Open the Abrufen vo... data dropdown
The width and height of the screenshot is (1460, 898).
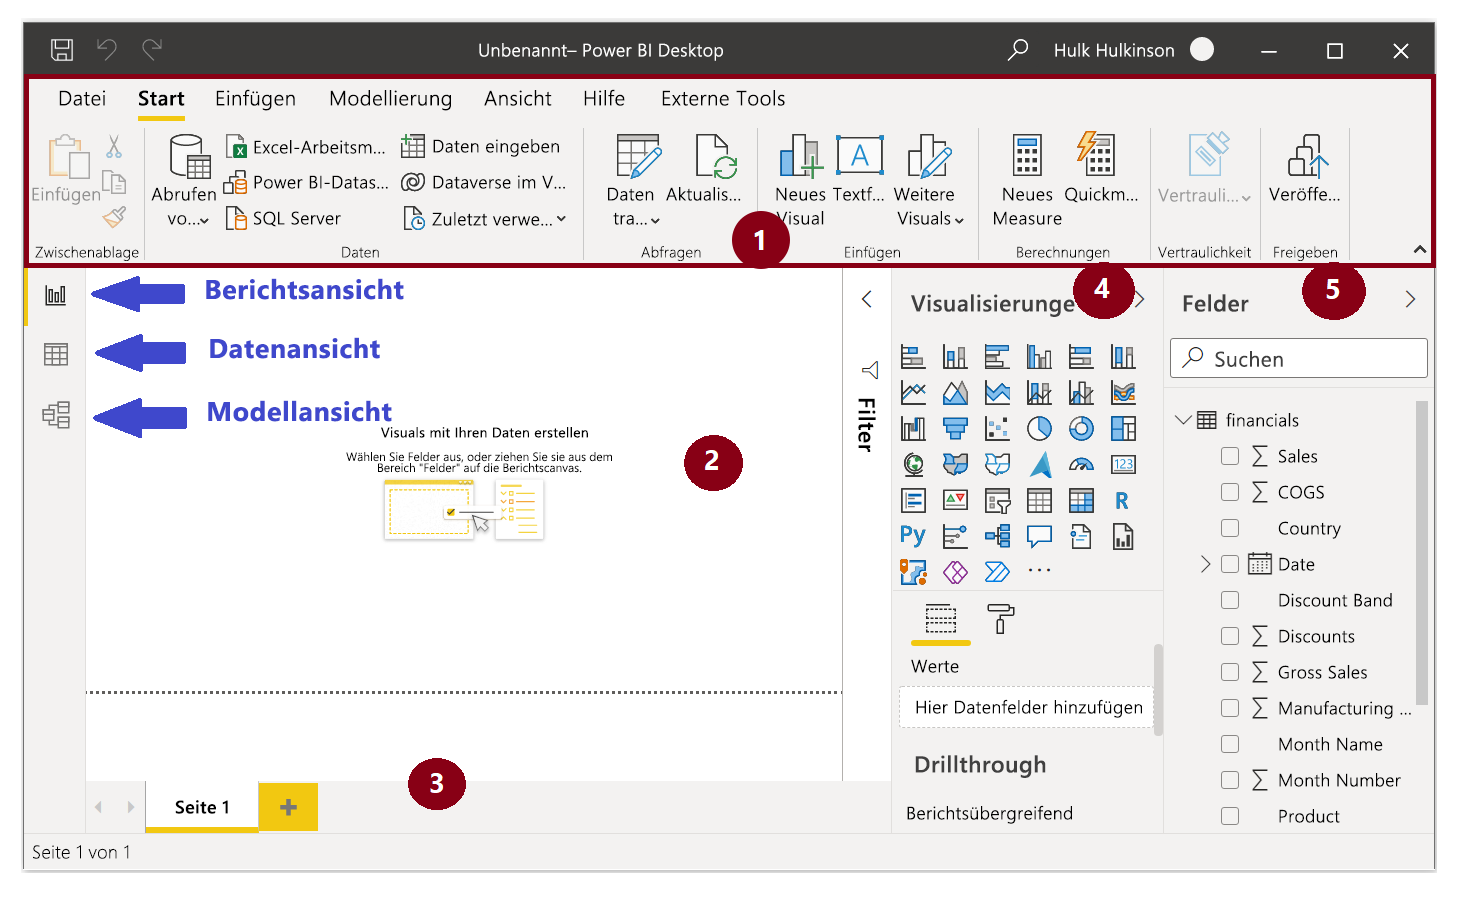184,181
